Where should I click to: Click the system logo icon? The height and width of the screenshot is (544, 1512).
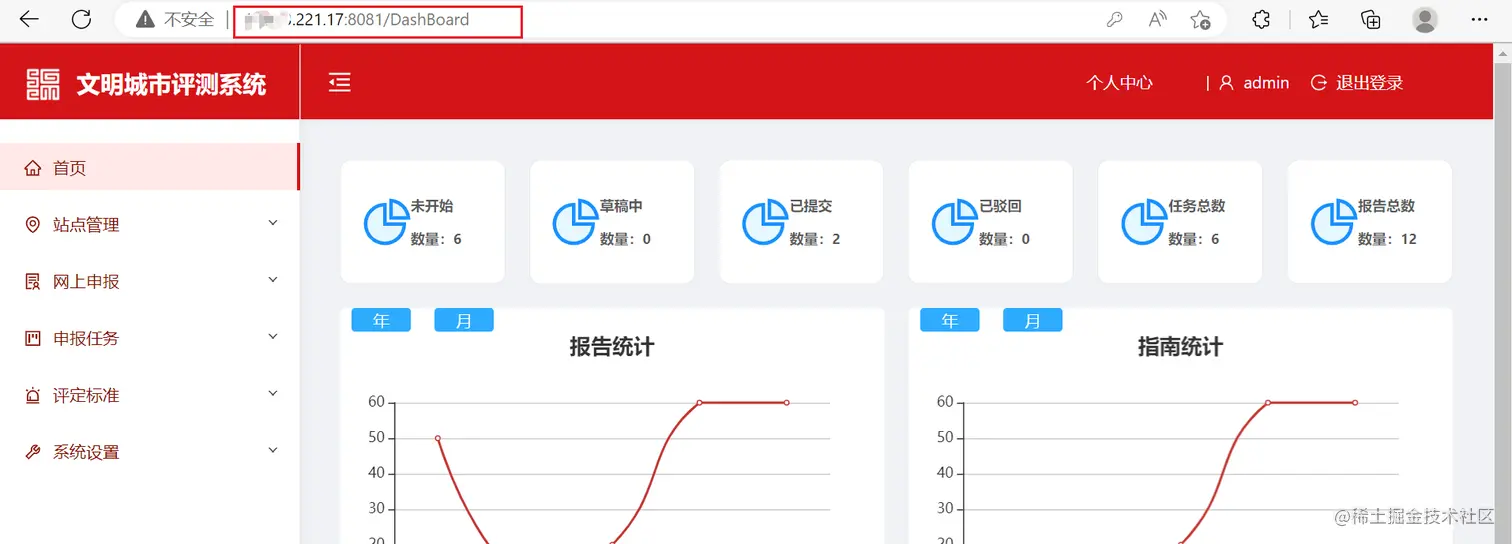(x=43, y=84)
